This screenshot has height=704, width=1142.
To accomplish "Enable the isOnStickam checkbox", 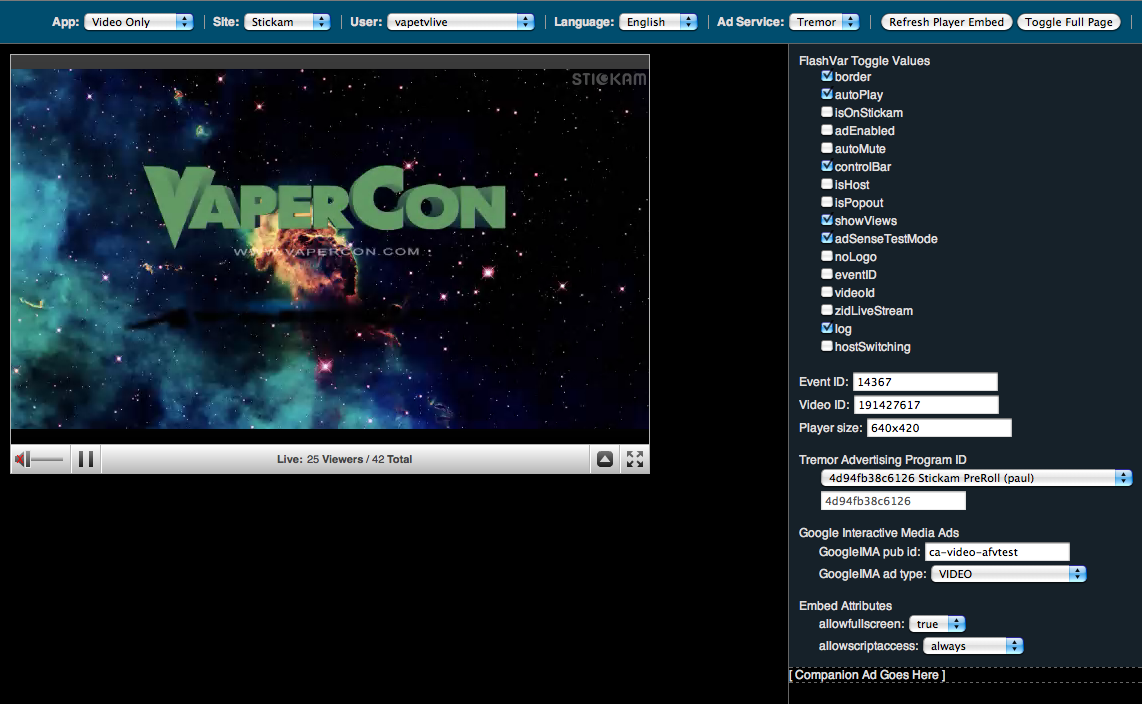I will pos(827,112).
